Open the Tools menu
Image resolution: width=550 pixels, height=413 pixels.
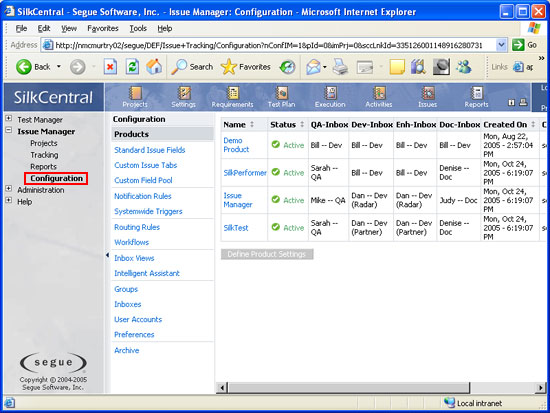[x=138, y=28]
